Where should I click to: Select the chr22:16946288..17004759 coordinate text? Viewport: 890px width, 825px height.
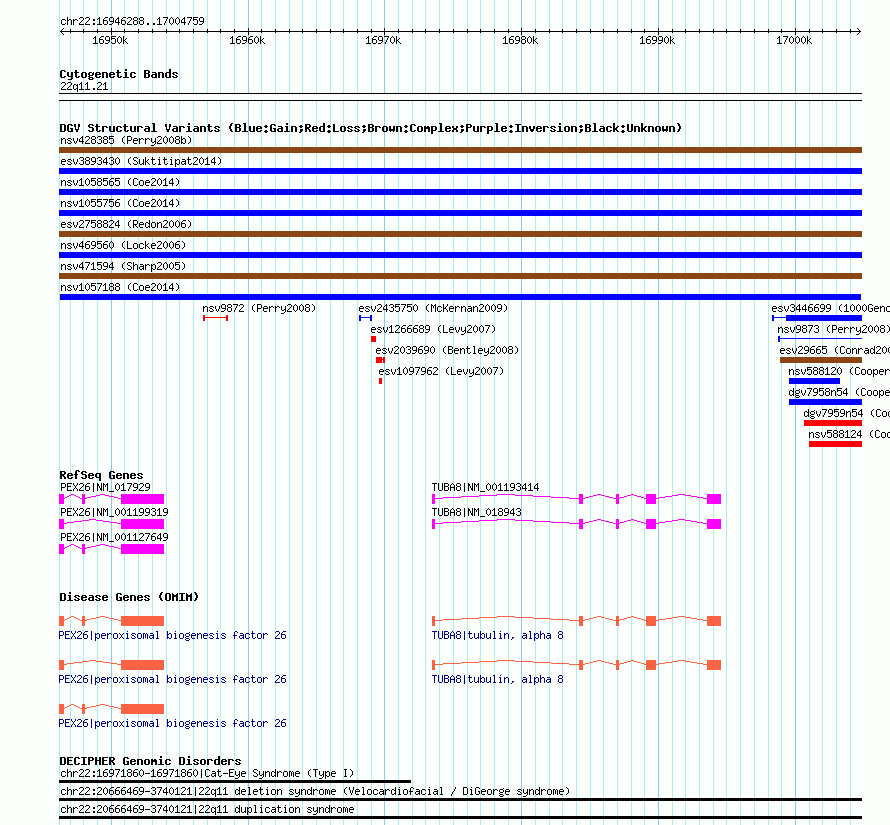pyautogui.click(x=132, y=22)
